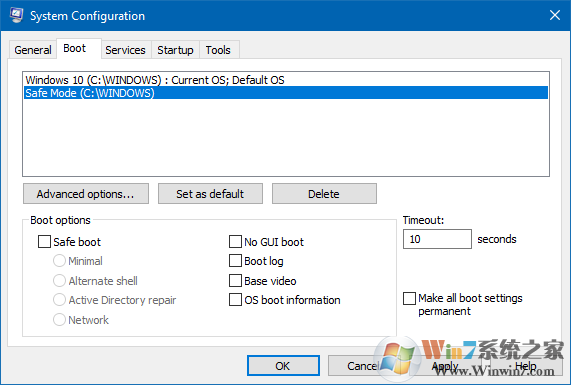Screen dimensions: 571x385
Task: Check Make all boot settings permanent
Action: click(409, 298)
